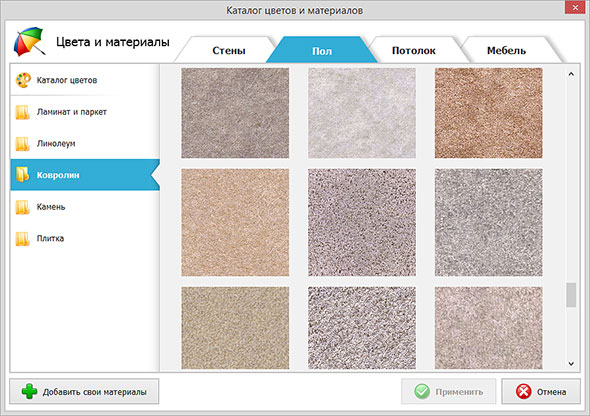Click the green checkmark icon on Применить
590x416 pixels.
click(x=422, y=392)
